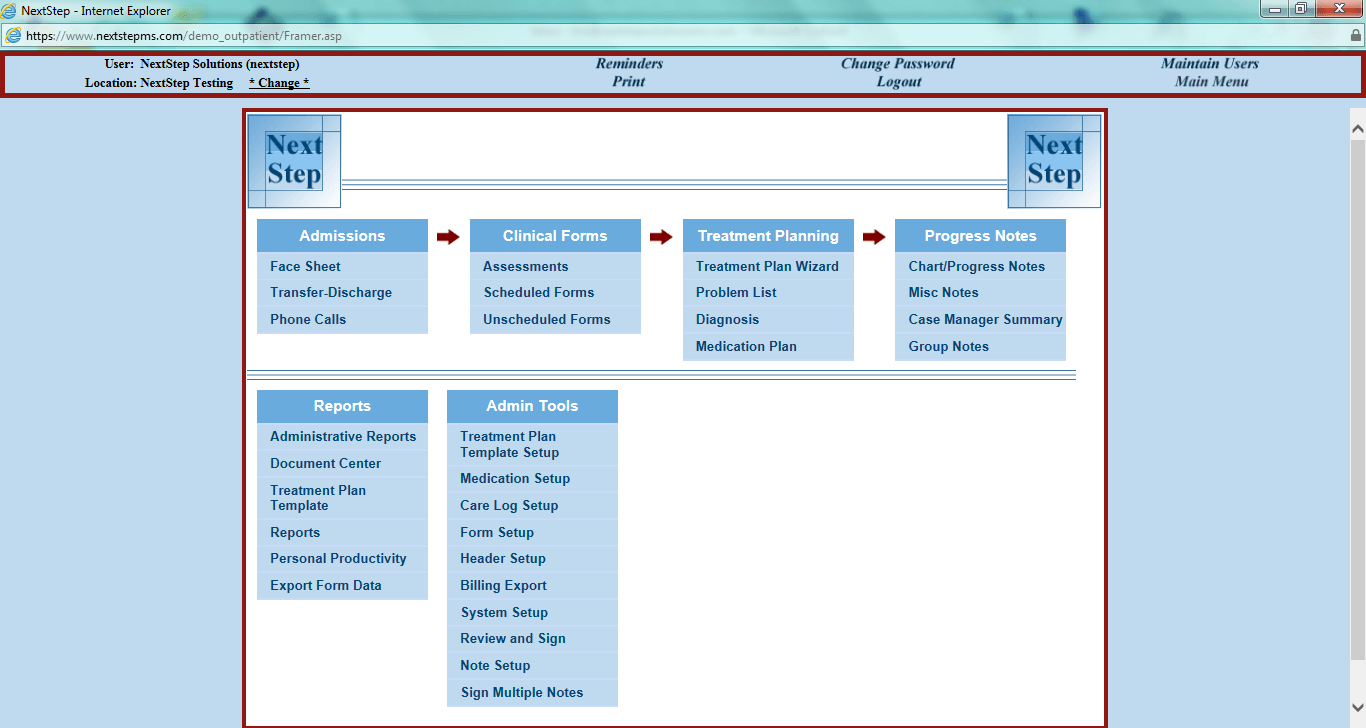Click the NextStep logo on the left

[x=294, y=160]
